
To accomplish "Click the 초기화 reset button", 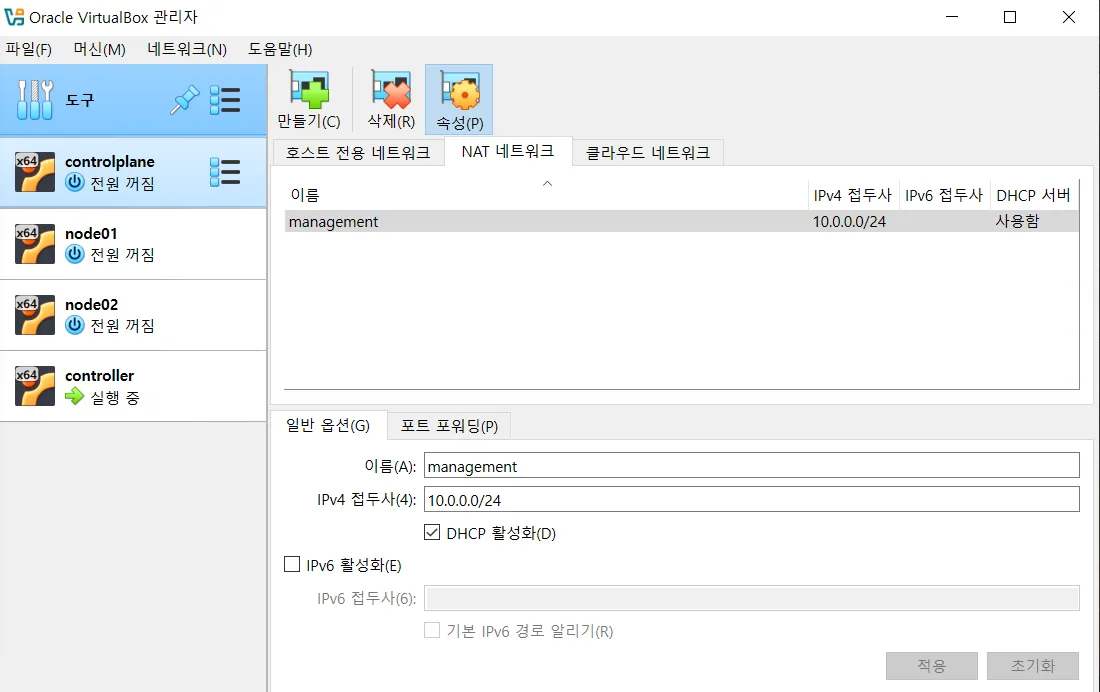I will point(1033,665).
